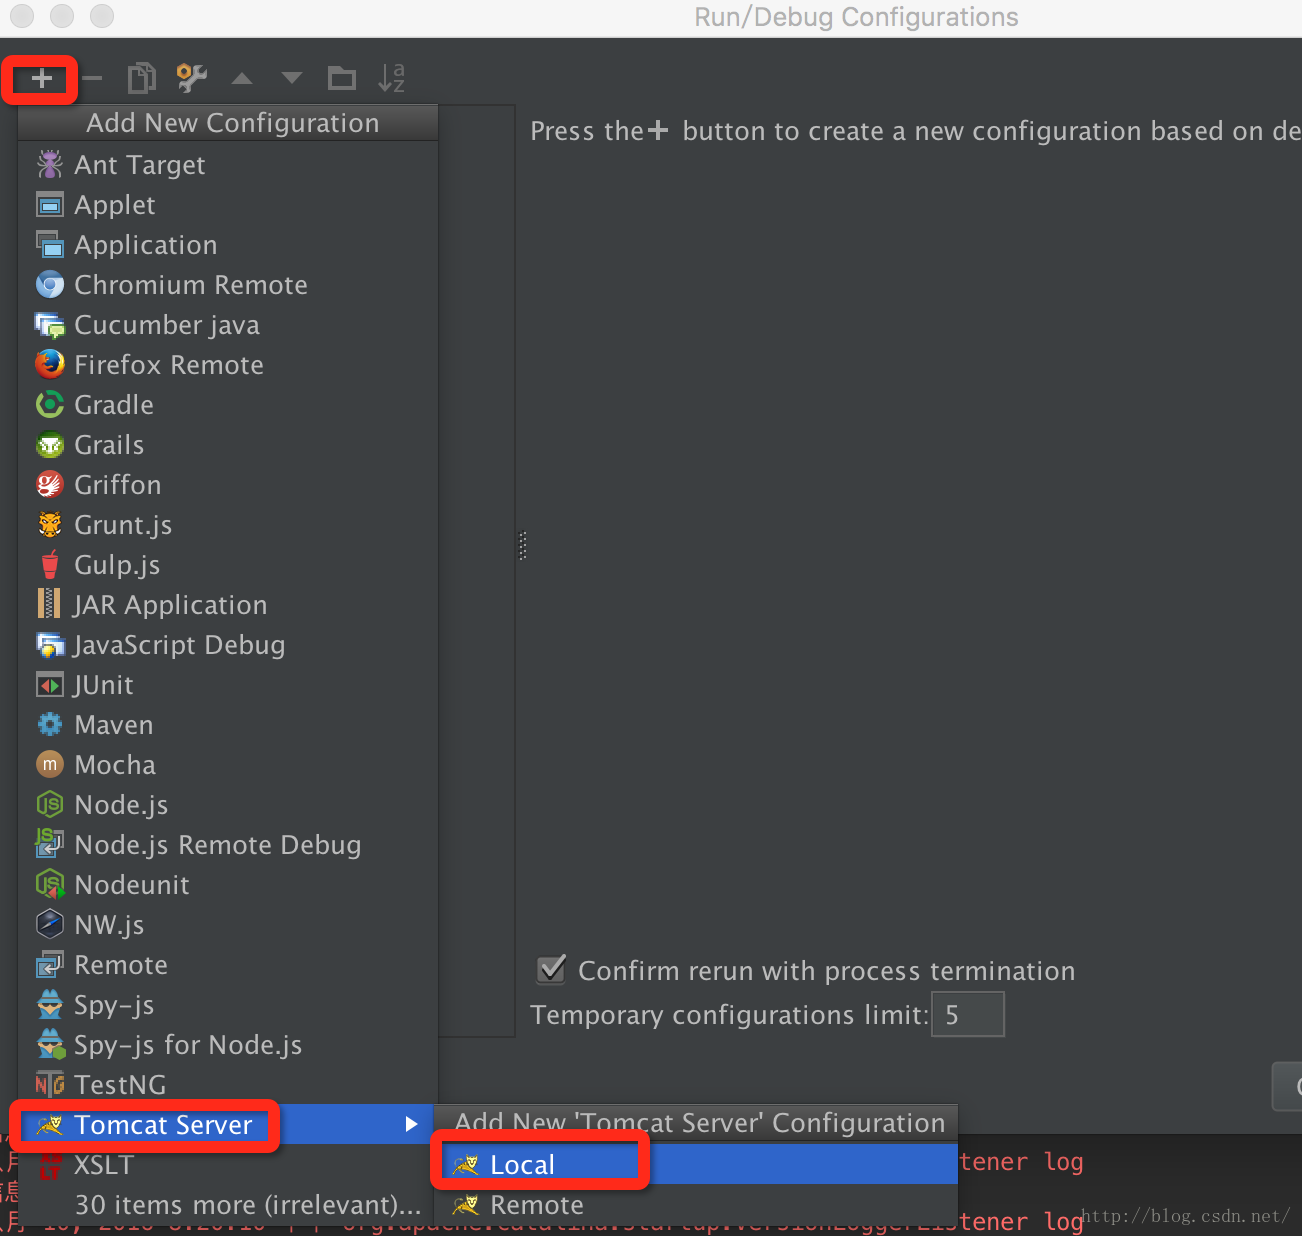Choose Spy-js configuration entry

(228, 1004)
